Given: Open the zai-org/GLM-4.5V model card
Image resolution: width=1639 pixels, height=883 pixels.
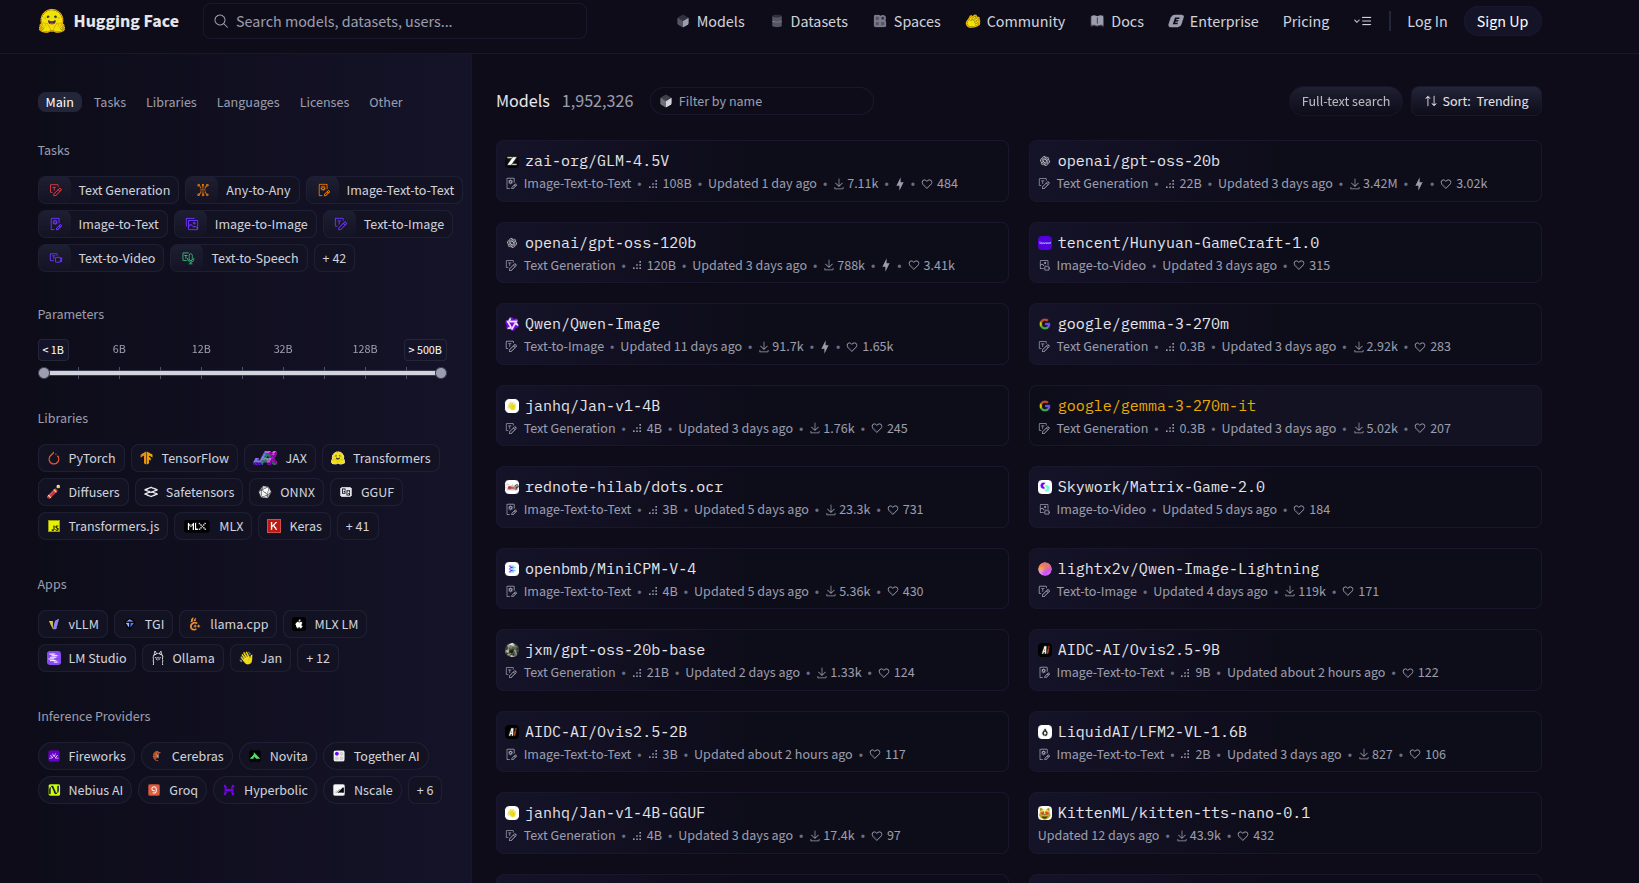Looking at the screenshot, I should click(x=752, y=171).
